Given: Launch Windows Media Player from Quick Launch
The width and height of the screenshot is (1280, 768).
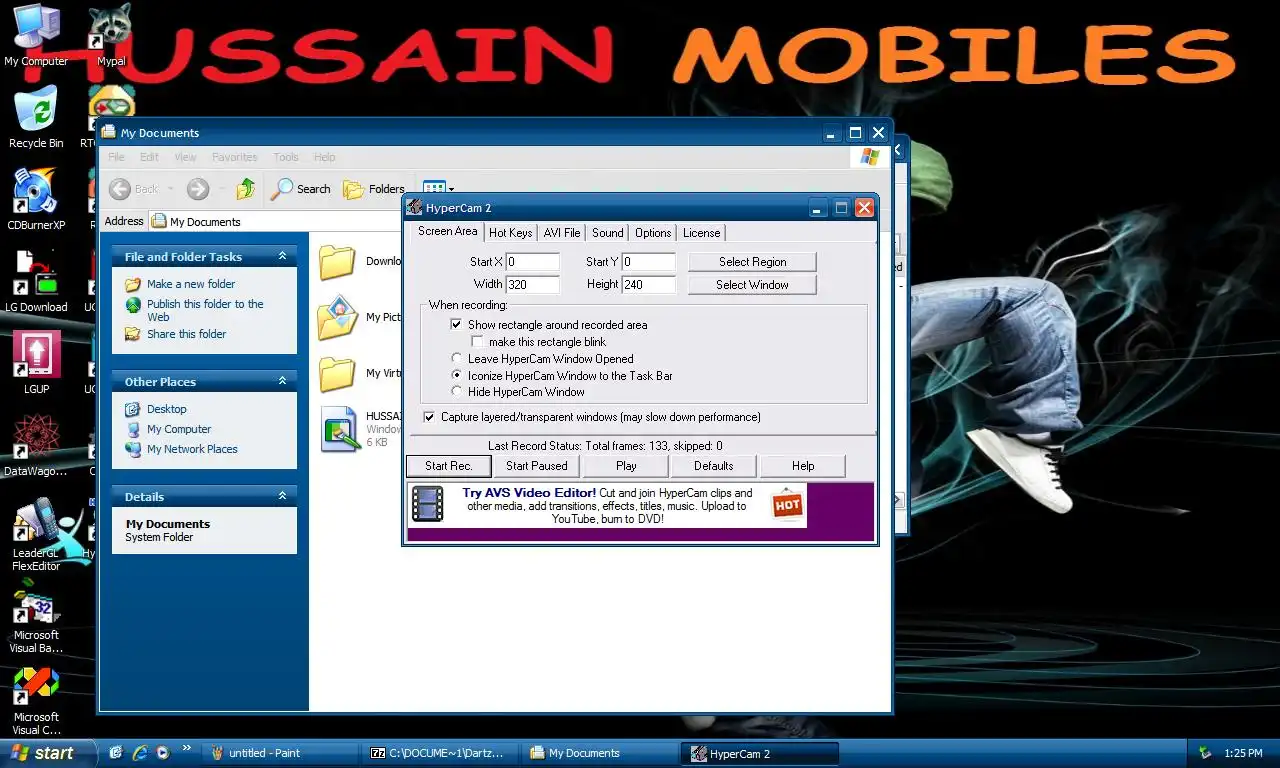Looking at the screenshot, I should pyautogui.click(x=162, y=753).
